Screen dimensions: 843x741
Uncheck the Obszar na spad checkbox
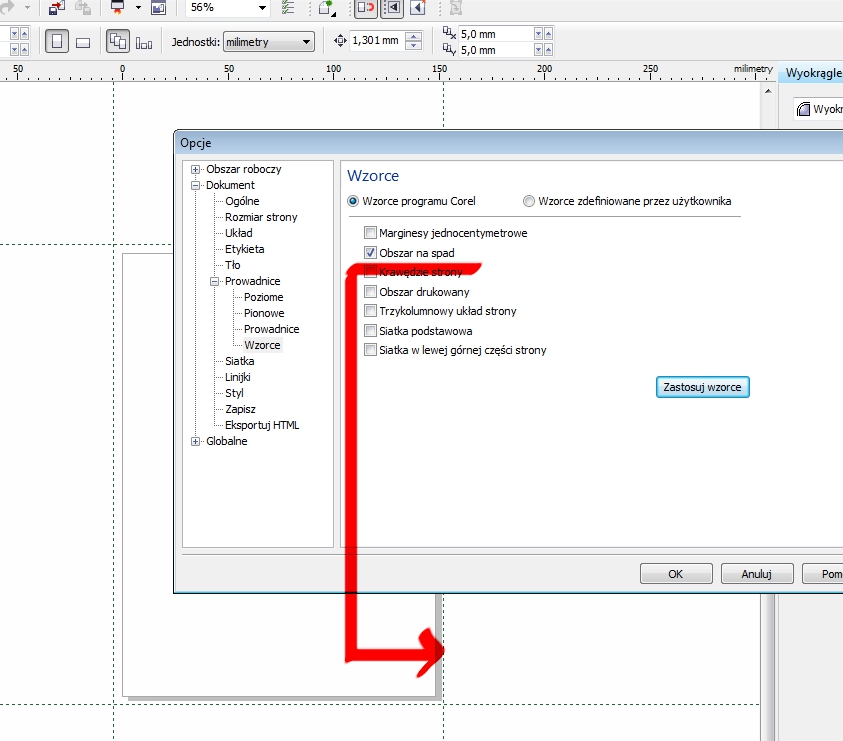click(371, 253)
